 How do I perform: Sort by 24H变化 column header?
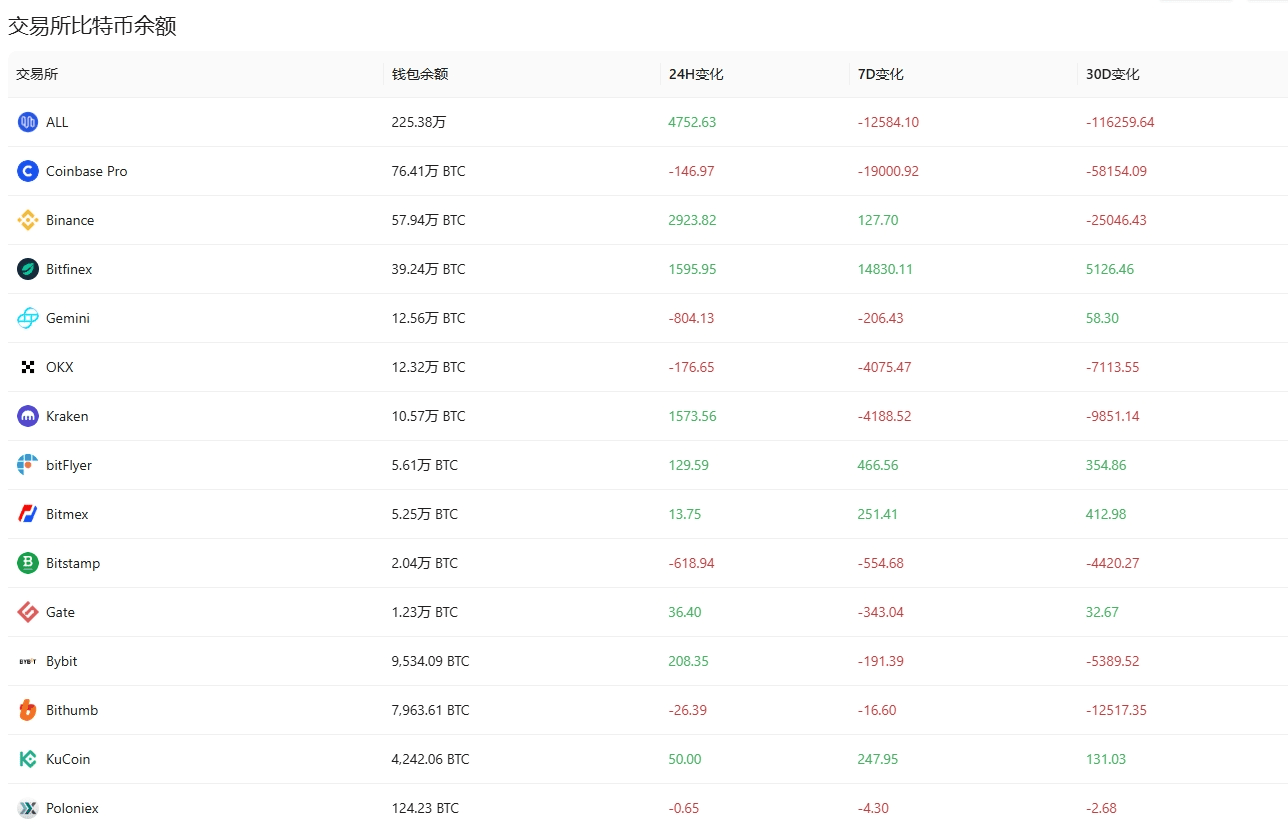tap(696, 74)
